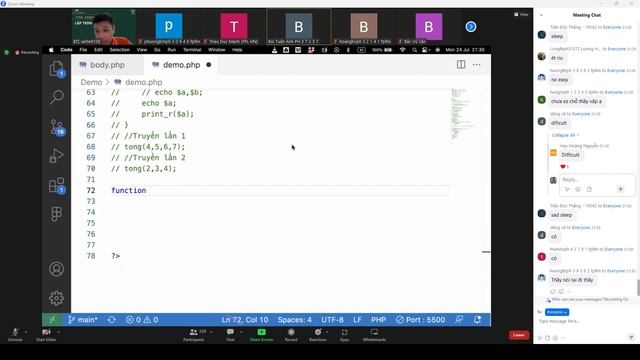Open audio options arrow beside Unmute
This screenshot has height=360, width=640.
coord(26,332)
